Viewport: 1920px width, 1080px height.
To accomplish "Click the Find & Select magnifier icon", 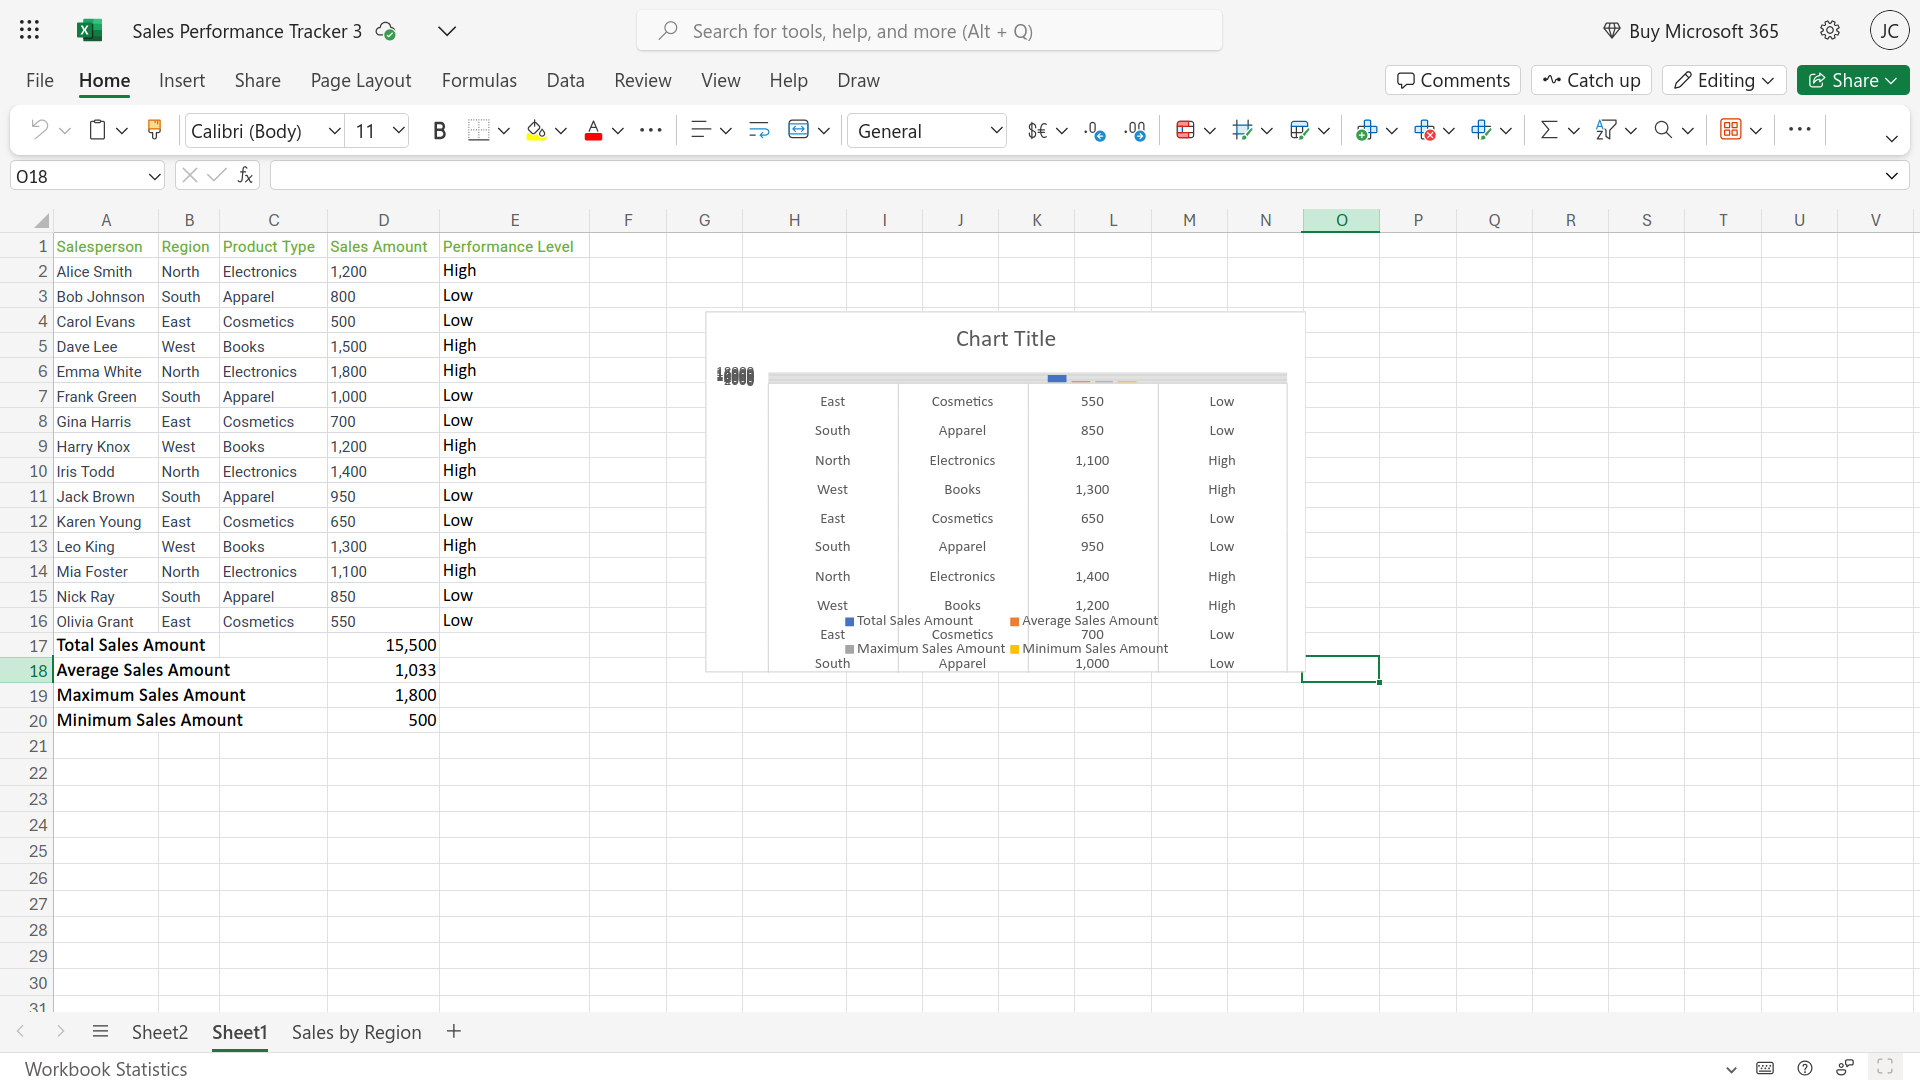I will click(1663, 130).
